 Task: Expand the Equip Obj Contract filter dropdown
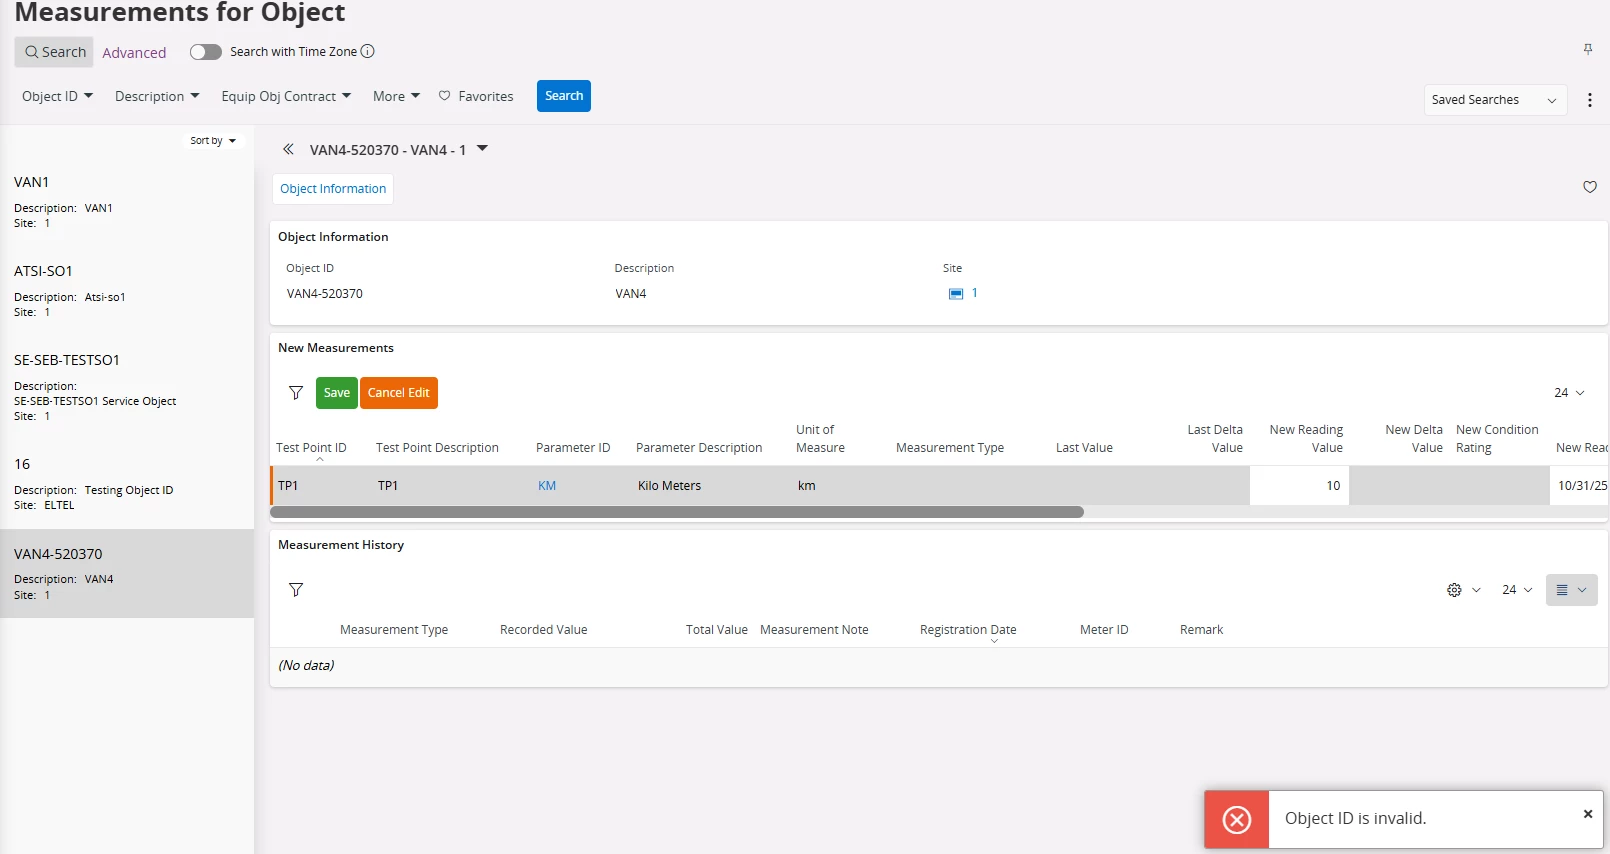pos(286,96)
